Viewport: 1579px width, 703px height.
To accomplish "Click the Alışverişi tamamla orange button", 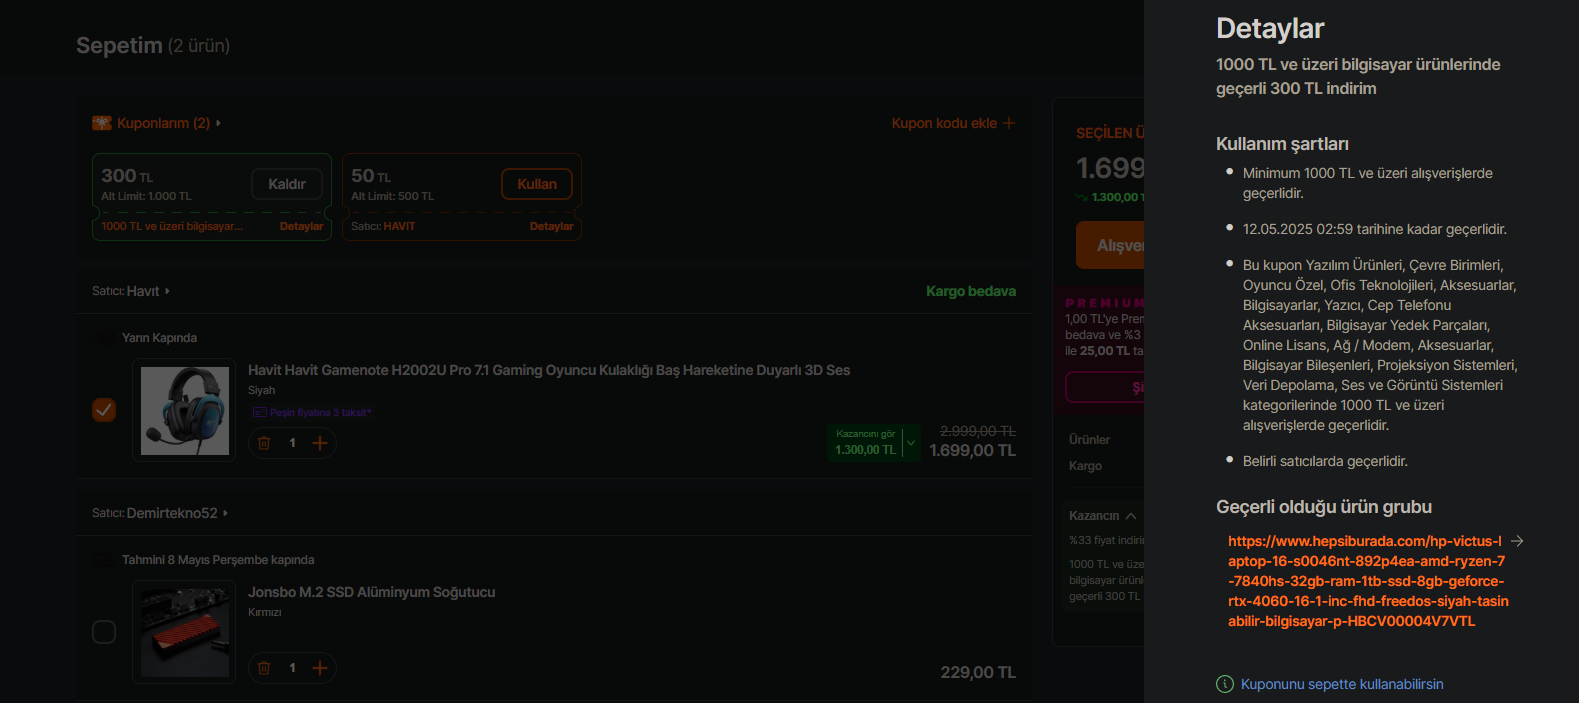I will [1110, 245].
